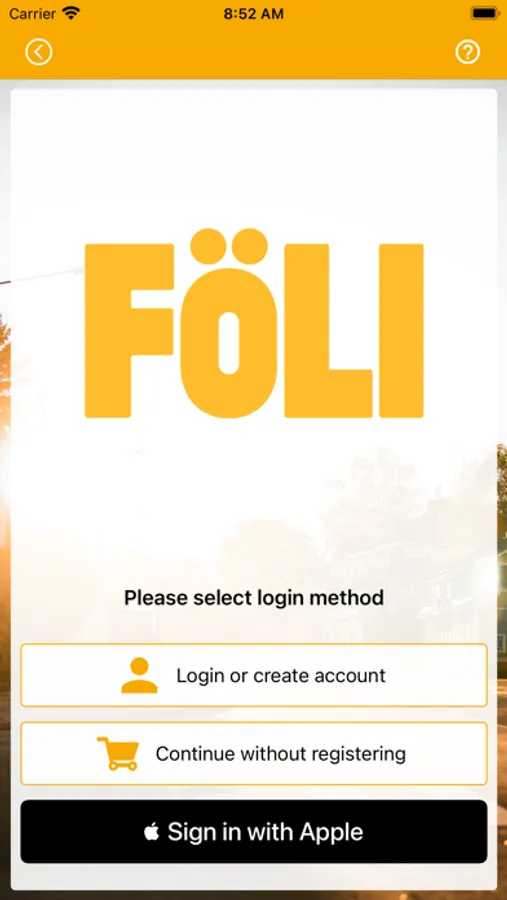Click the Apple logo icon
The height and width of the screenshot is (900, 507).
coord(152,831)
